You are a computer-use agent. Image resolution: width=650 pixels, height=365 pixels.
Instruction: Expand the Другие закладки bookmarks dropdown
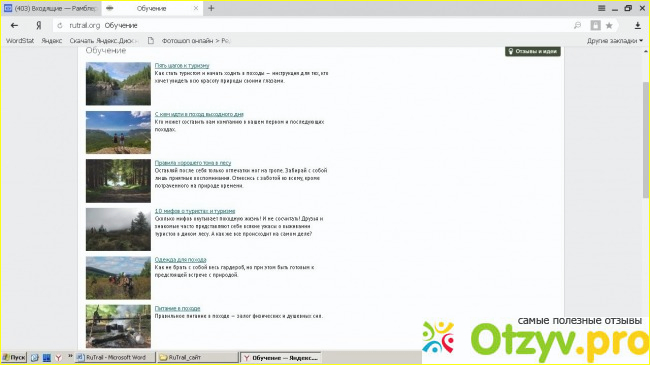615,41
